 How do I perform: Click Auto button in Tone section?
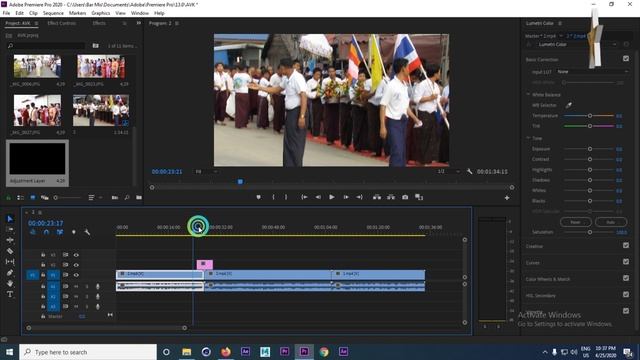(x=611, y=222)
